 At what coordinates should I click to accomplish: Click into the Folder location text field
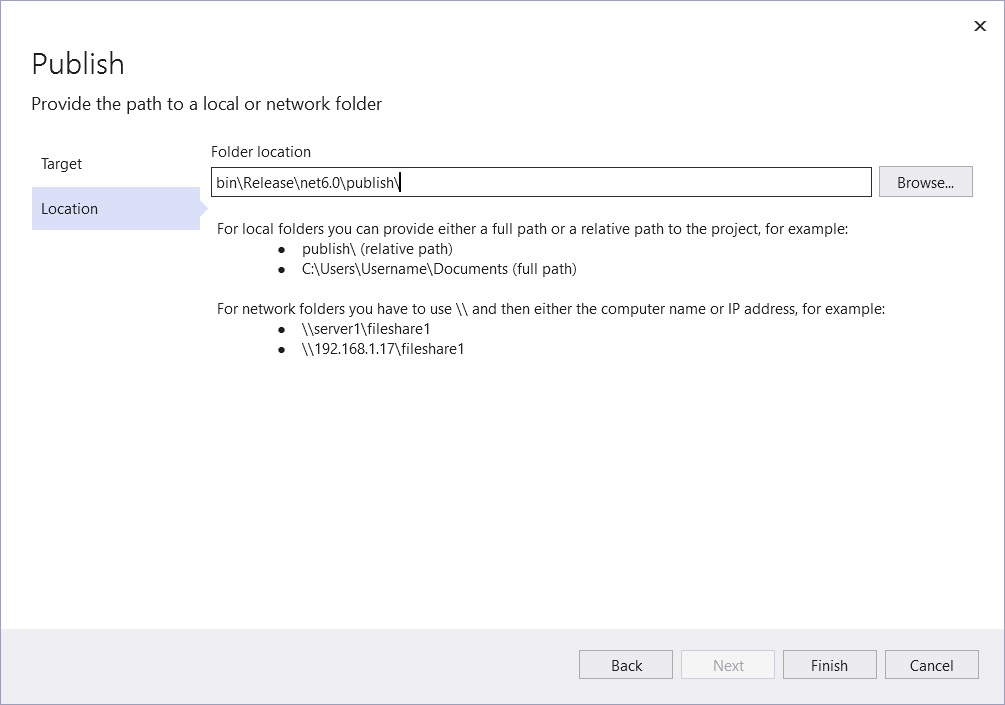[541, 182]
